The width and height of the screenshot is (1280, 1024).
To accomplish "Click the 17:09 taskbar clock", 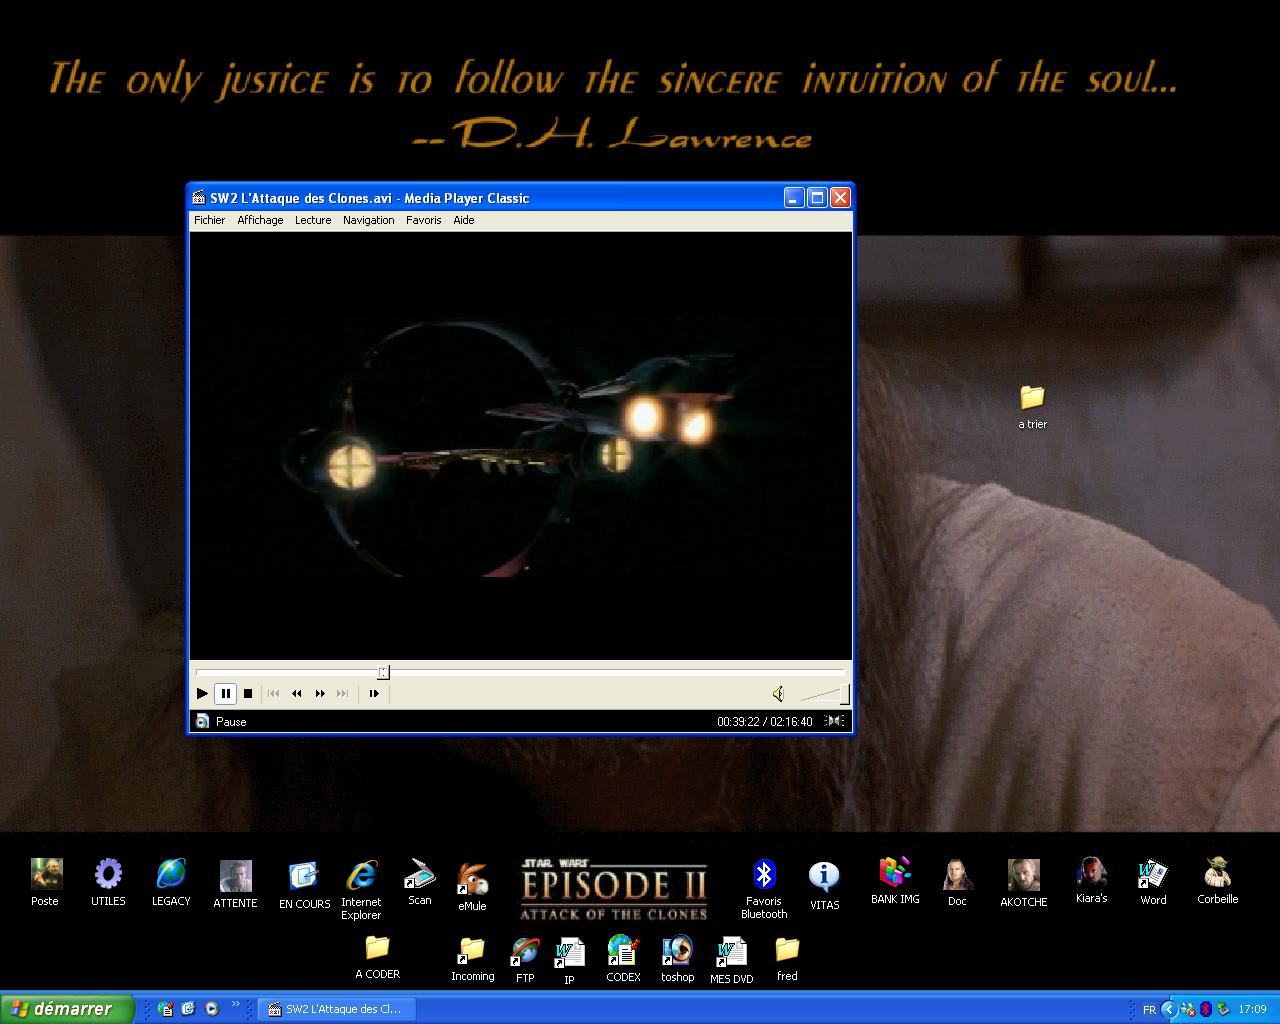I will point(1252,1010).
